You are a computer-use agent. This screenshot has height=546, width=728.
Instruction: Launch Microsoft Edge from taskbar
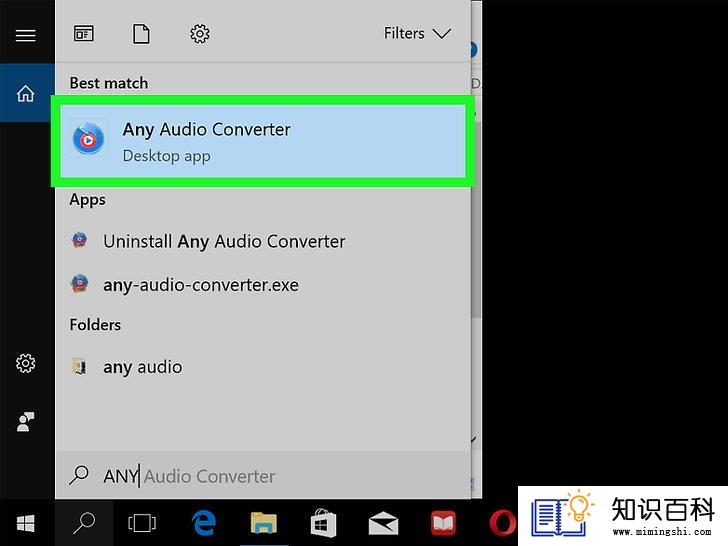[204, 523]
